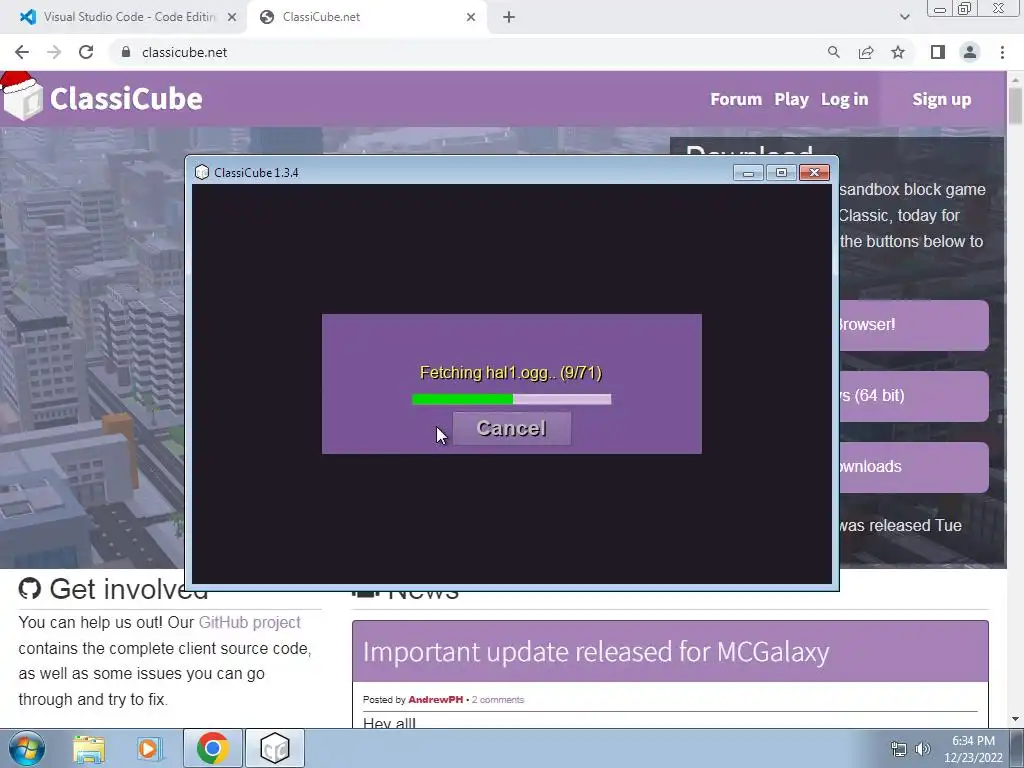Expand the tab search dropdown arrow
Image resolution: width=1024 pixels, height=768 pixels.
click(904, 17)
